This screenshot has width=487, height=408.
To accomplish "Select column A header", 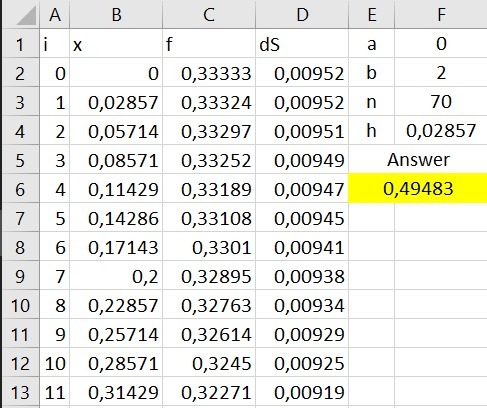I will tap(55, 14).
